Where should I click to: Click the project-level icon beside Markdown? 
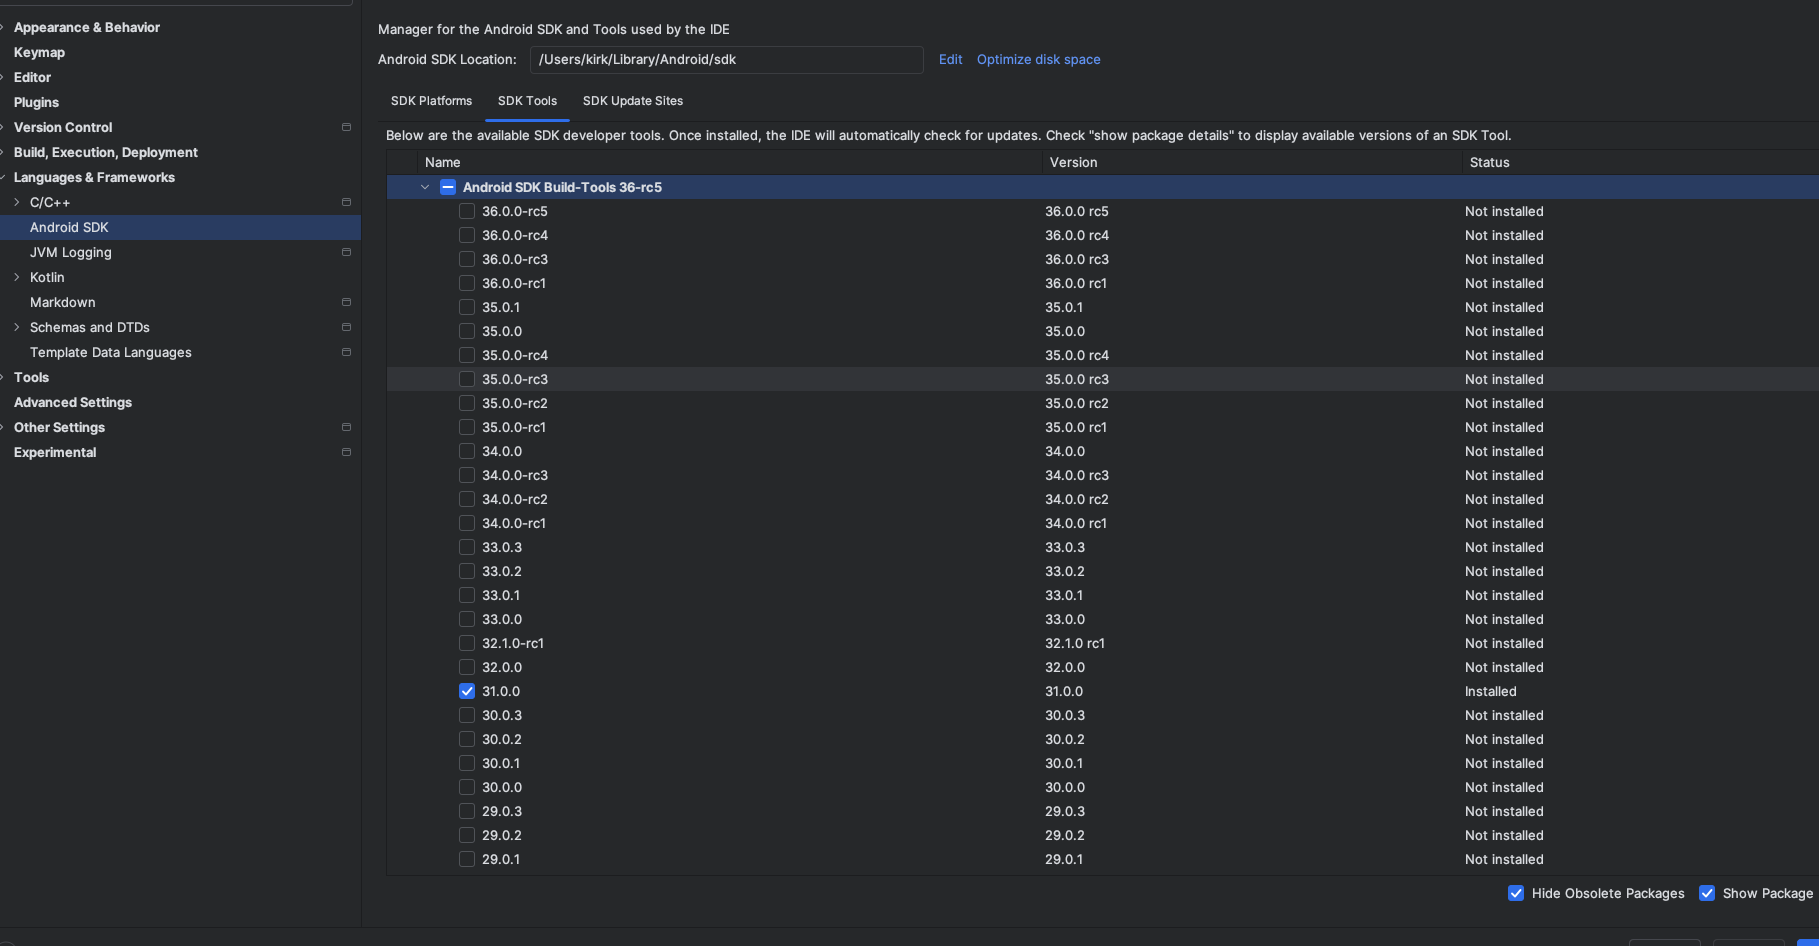click(346, 302)
